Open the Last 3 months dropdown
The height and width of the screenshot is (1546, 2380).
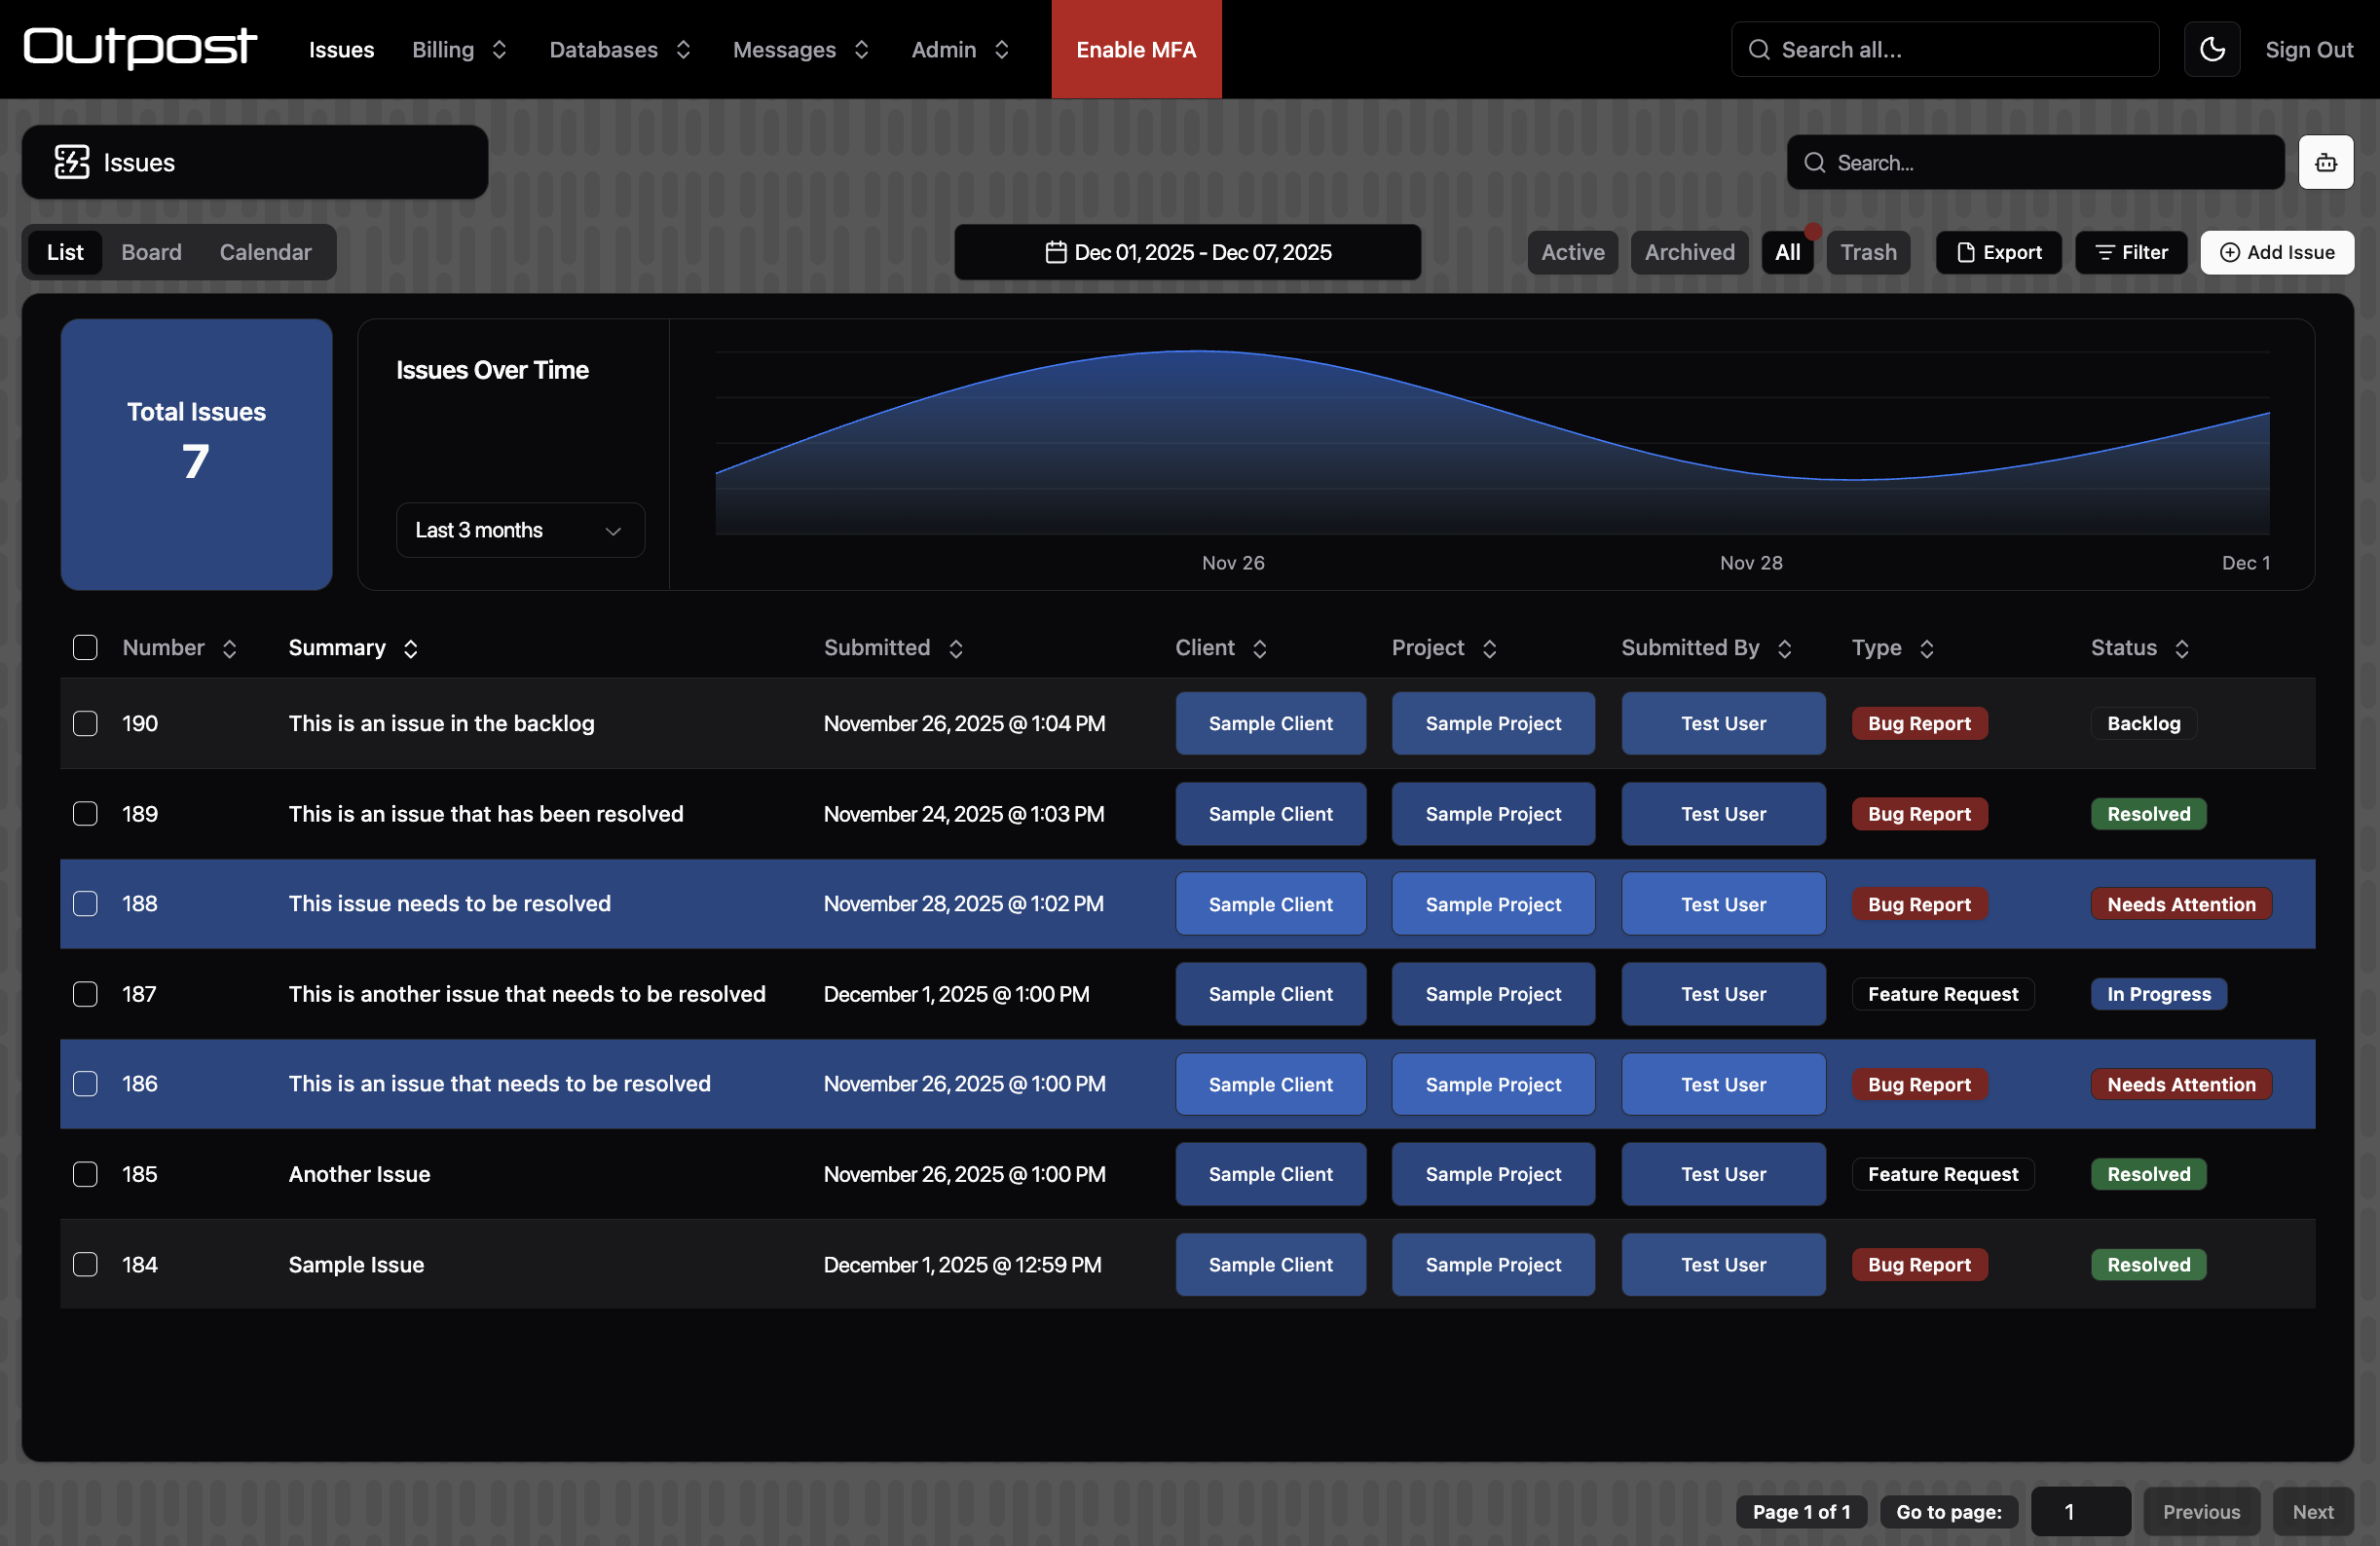pos(519,530)
